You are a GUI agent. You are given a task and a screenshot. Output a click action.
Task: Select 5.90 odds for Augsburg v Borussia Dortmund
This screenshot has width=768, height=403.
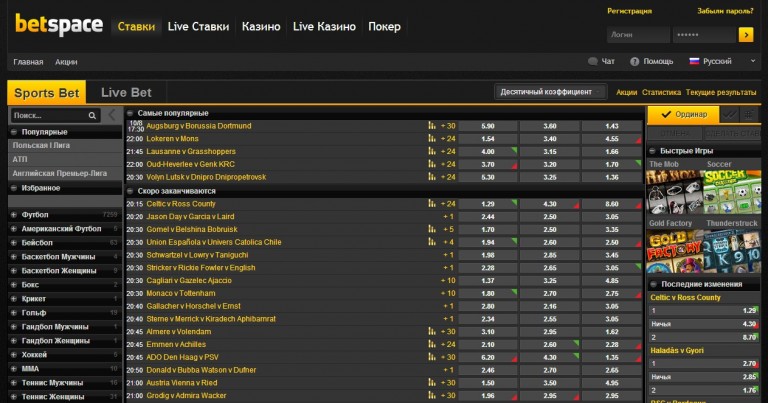tap(488, 126)
